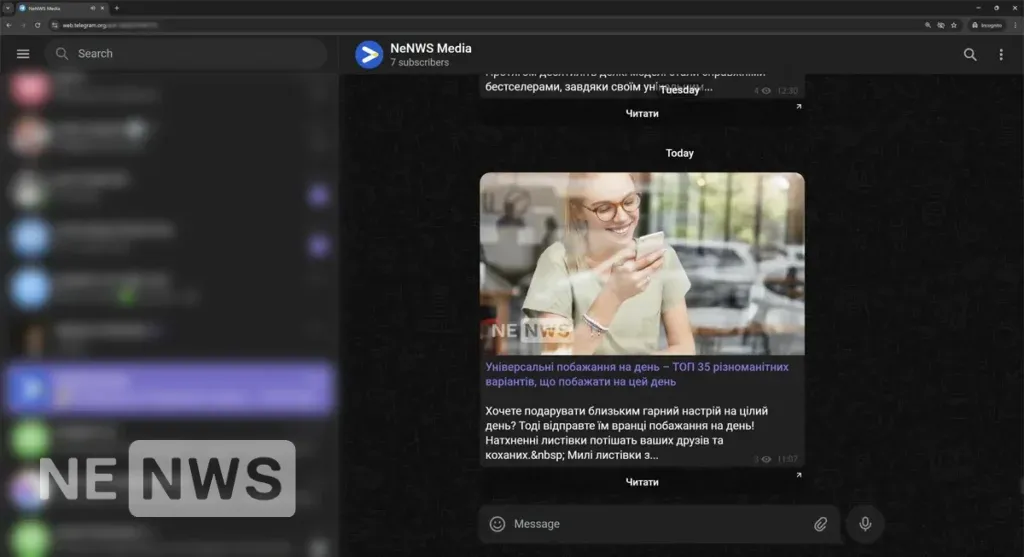This screenshot has height=557, width=1024.
Task: Open the photo of woman with phone
Action: coord(642,264)
